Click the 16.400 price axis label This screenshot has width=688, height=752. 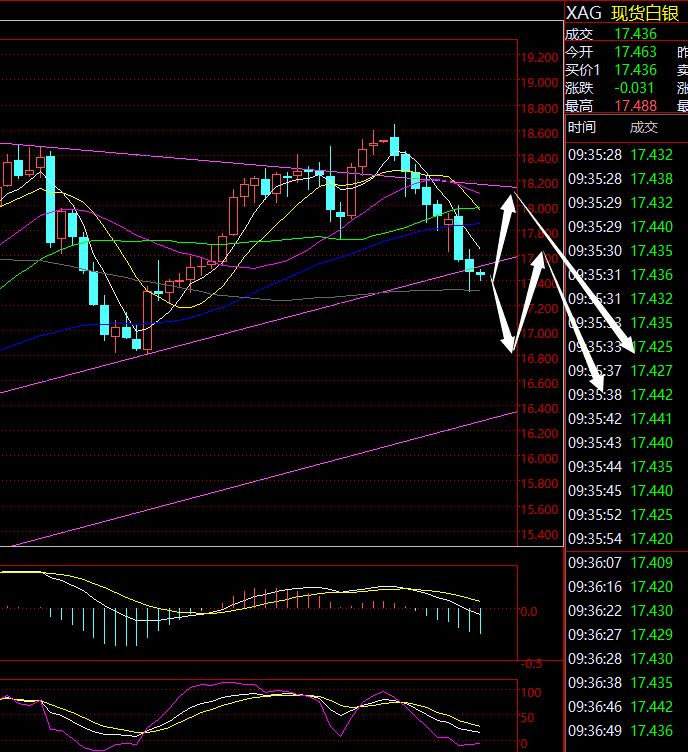(x=539, y=409)
